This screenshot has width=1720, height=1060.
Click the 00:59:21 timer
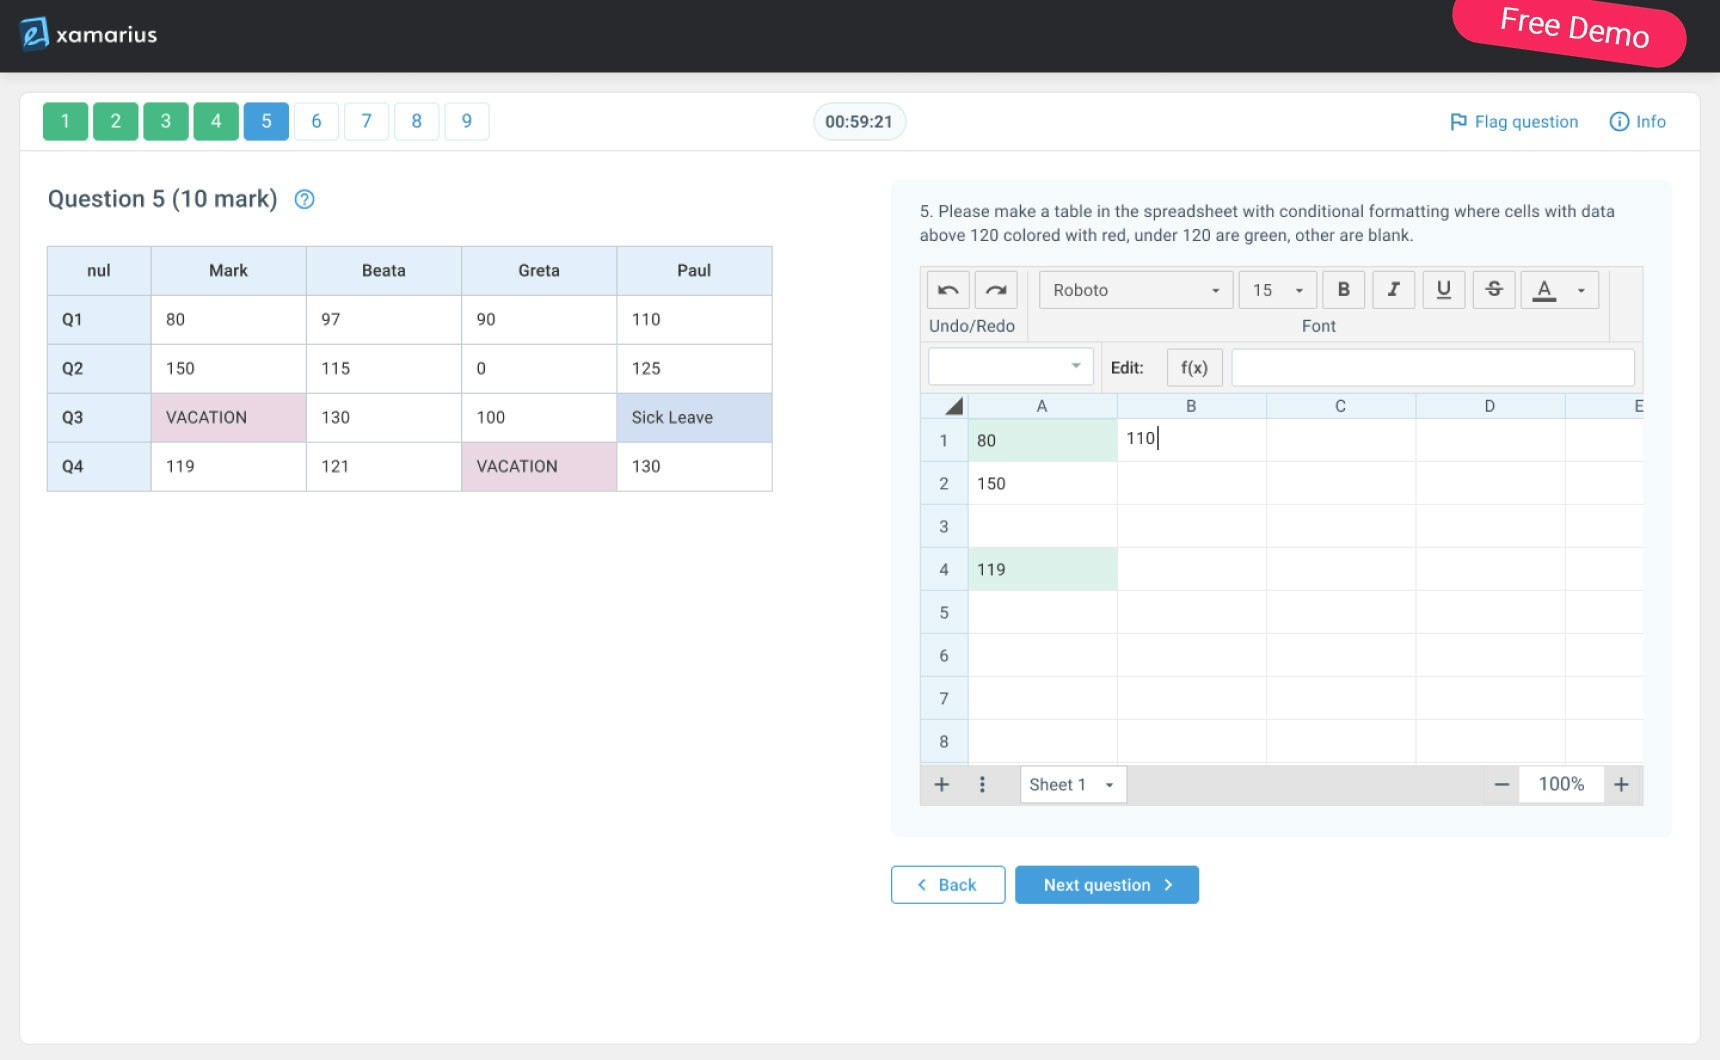(x=859, y=121)
